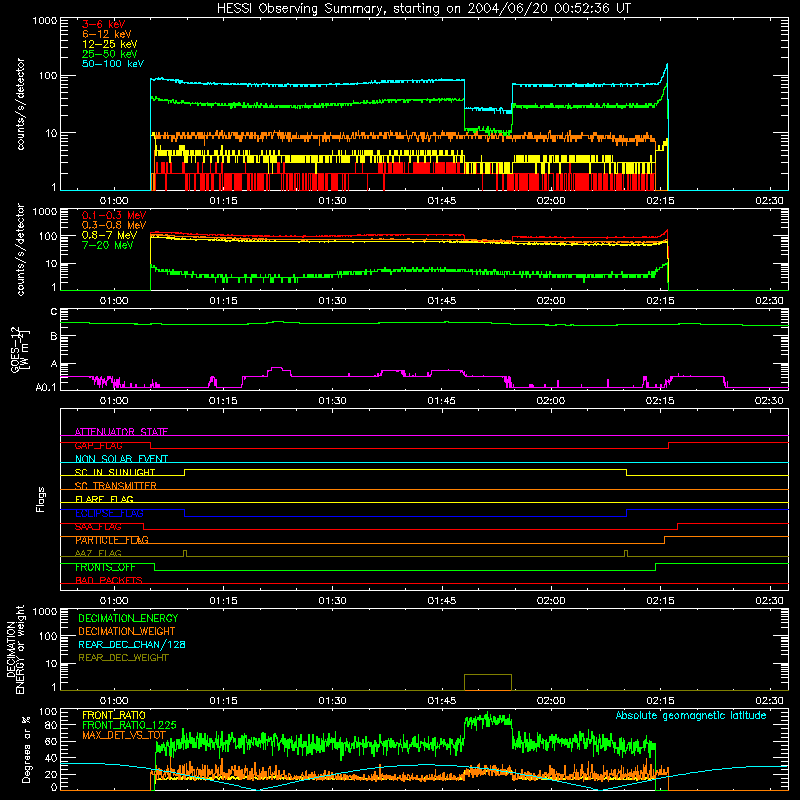The image size is (800, 800).
Task: Select the FRONT_RATIO legend label
Action: pos(114,715)
